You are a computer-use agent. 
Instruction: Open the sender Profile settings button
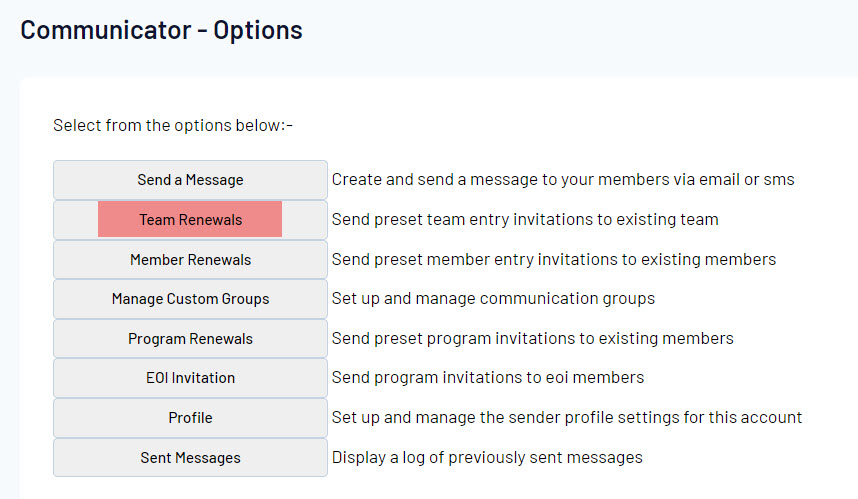[190, 418]
